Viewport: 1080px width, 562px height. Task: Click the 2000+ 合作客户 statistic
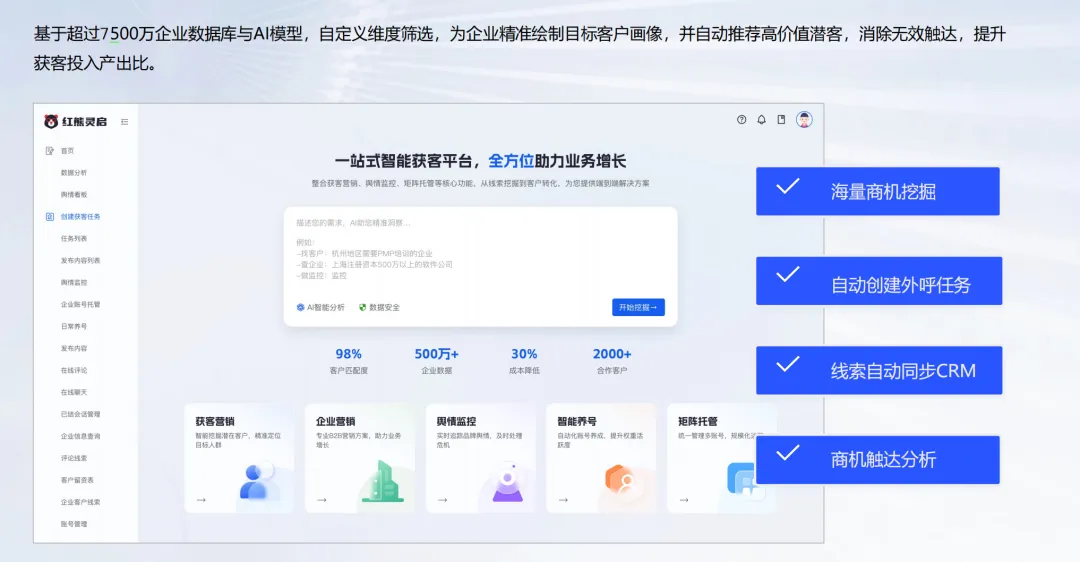(x=612, y=361)
